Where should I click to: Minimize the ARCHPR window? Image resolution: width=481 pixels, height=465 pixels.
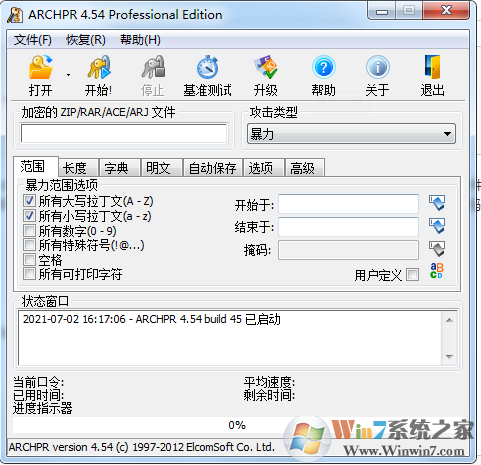pyautogui.click(x=382, y=11)
